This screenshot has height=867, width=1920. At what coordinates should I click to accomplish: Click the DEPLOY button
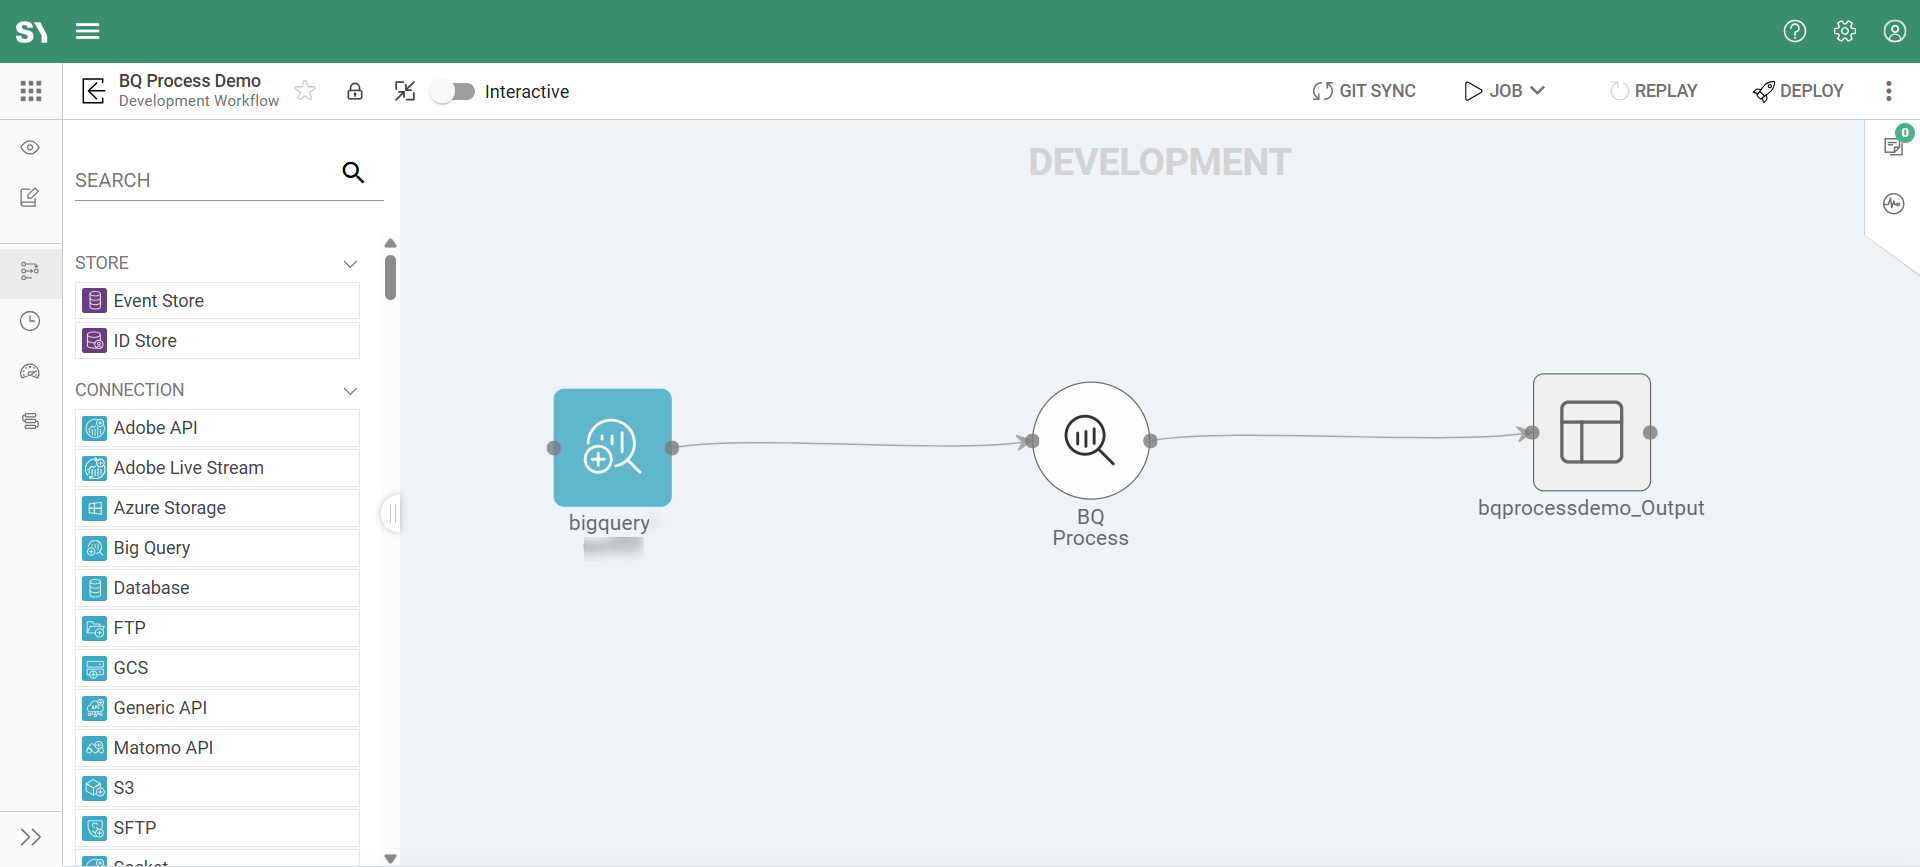click(1798, 91)
